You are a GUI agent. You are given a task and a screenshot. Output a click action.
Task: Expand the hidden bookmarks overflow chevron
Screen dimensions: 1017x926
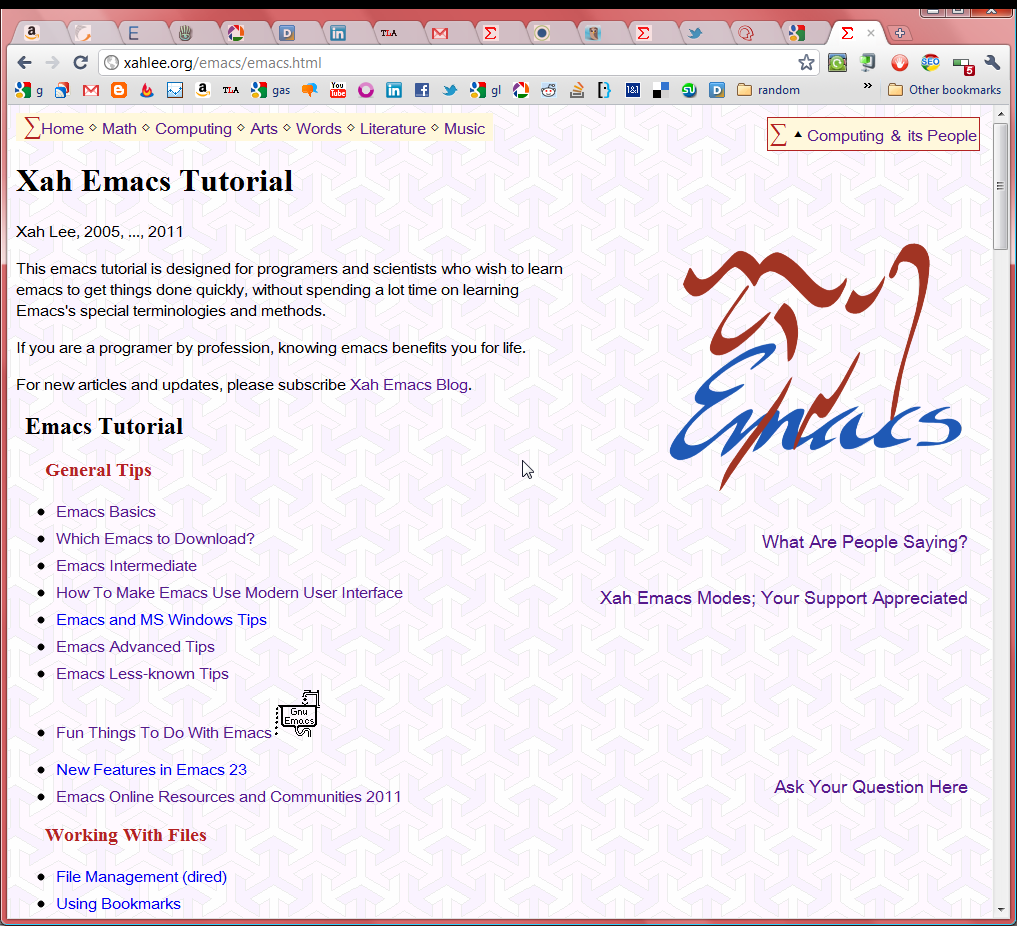[867, 86]
